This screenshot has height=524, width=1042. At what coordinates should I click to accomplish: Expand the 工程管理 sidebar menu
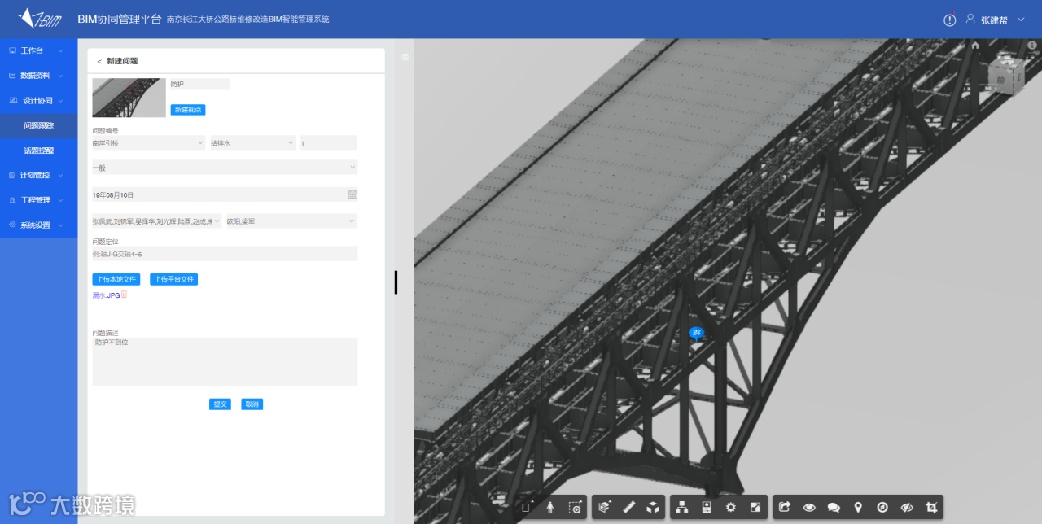click(x=38, y=200)
